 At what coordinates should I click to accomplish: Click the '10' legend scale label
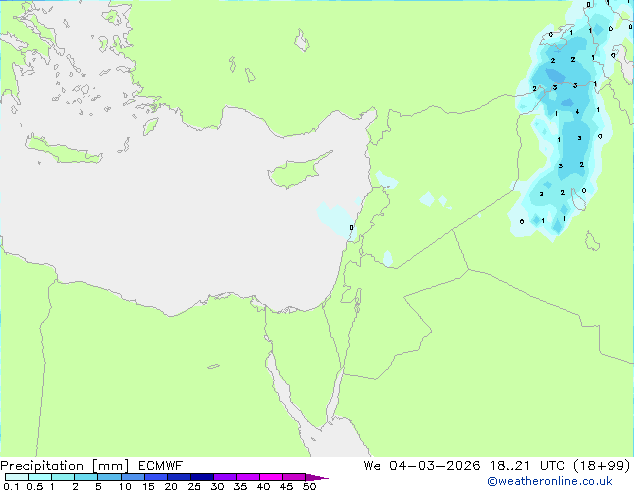(125, 486)
